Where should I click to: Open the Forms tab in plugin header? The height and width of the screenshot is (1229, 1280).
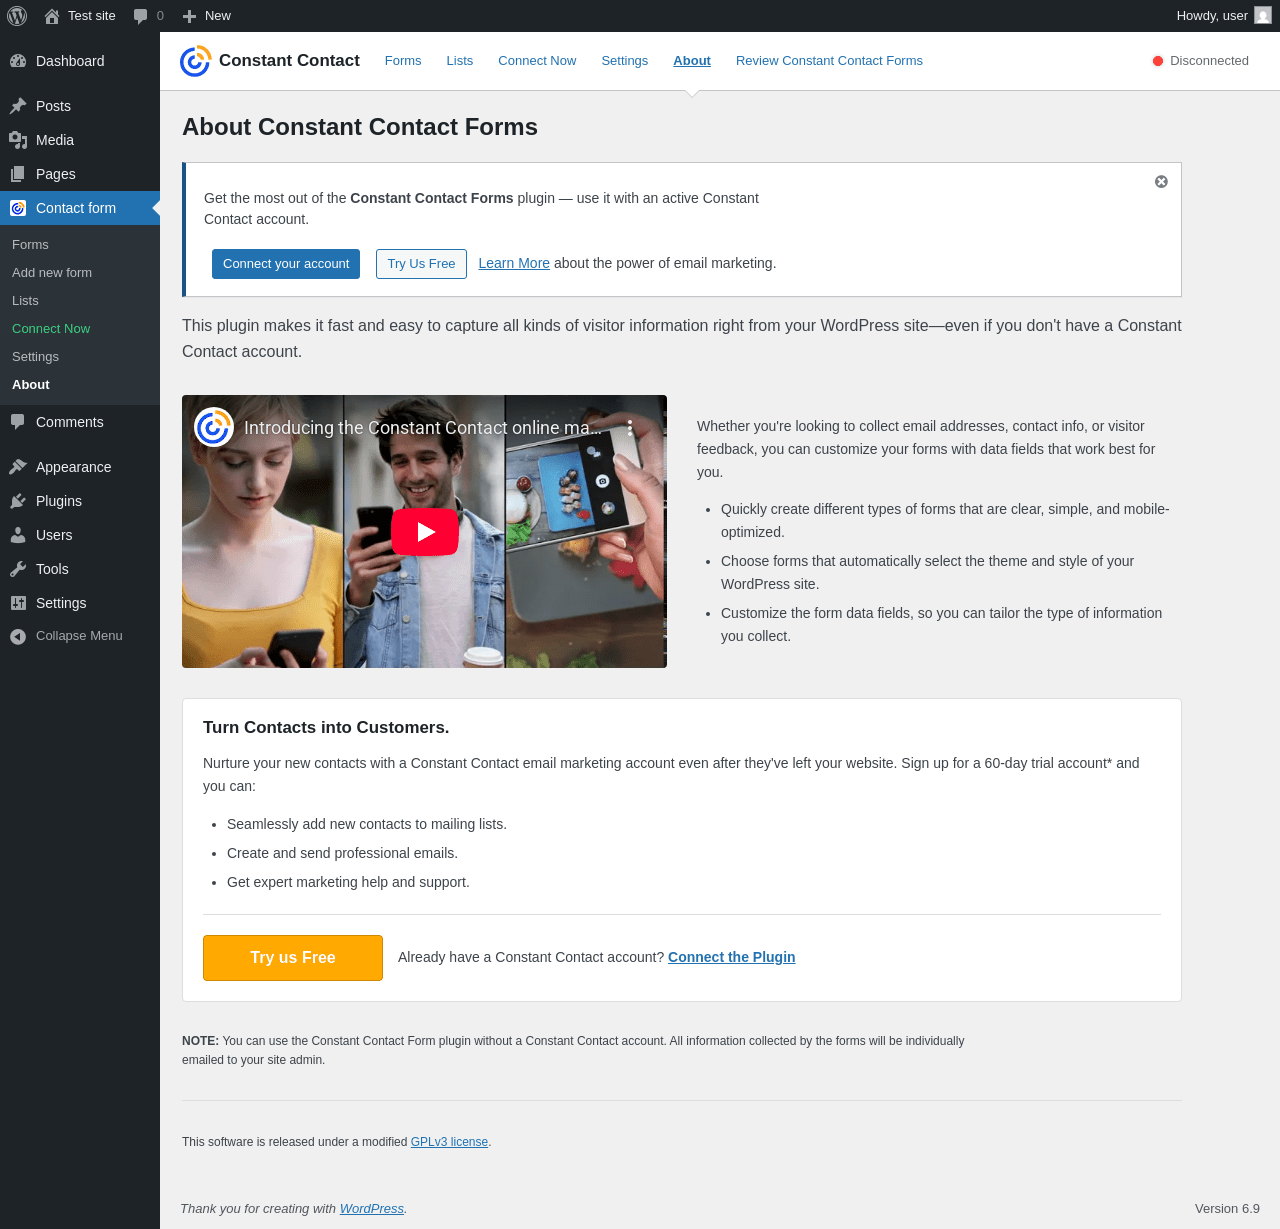(403, 61)
